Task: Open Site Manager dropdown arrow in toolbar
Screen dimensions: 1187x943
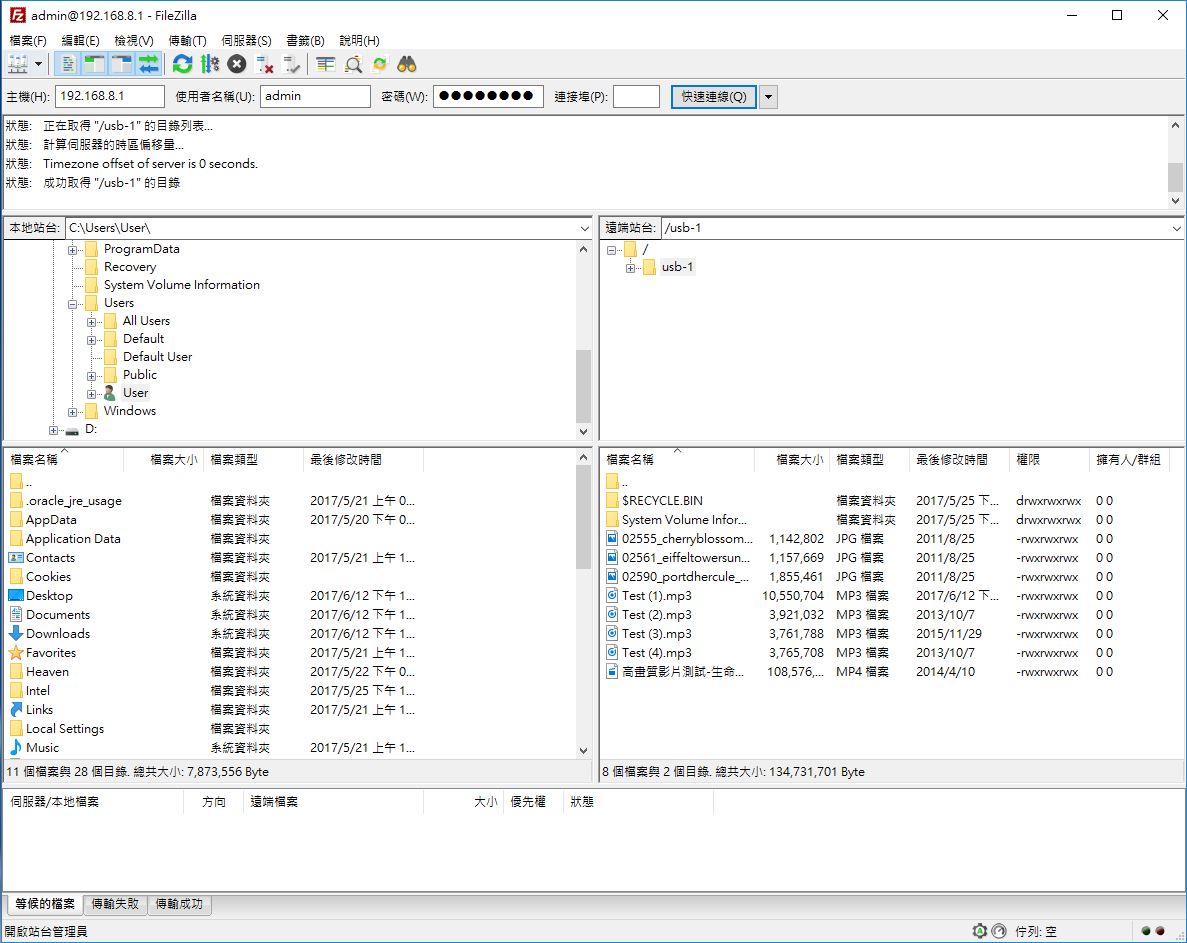Action: (x=38, y=64)
